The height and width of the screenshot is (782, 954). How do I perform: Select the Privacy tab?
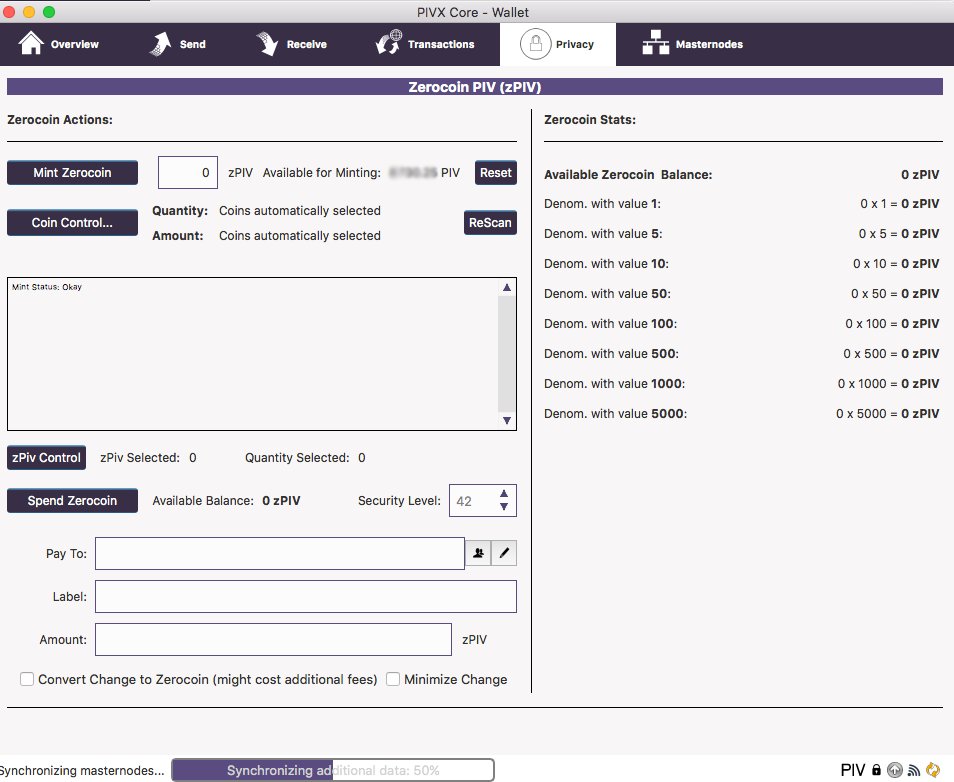pyautogui.click(x=558, y=44)
